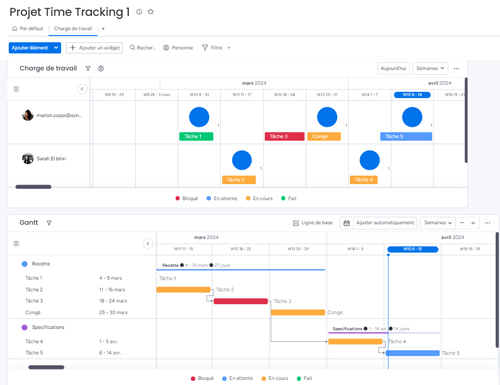Open the Gantt calendar icon beside Ajuster automatiquement

[347, 223]
